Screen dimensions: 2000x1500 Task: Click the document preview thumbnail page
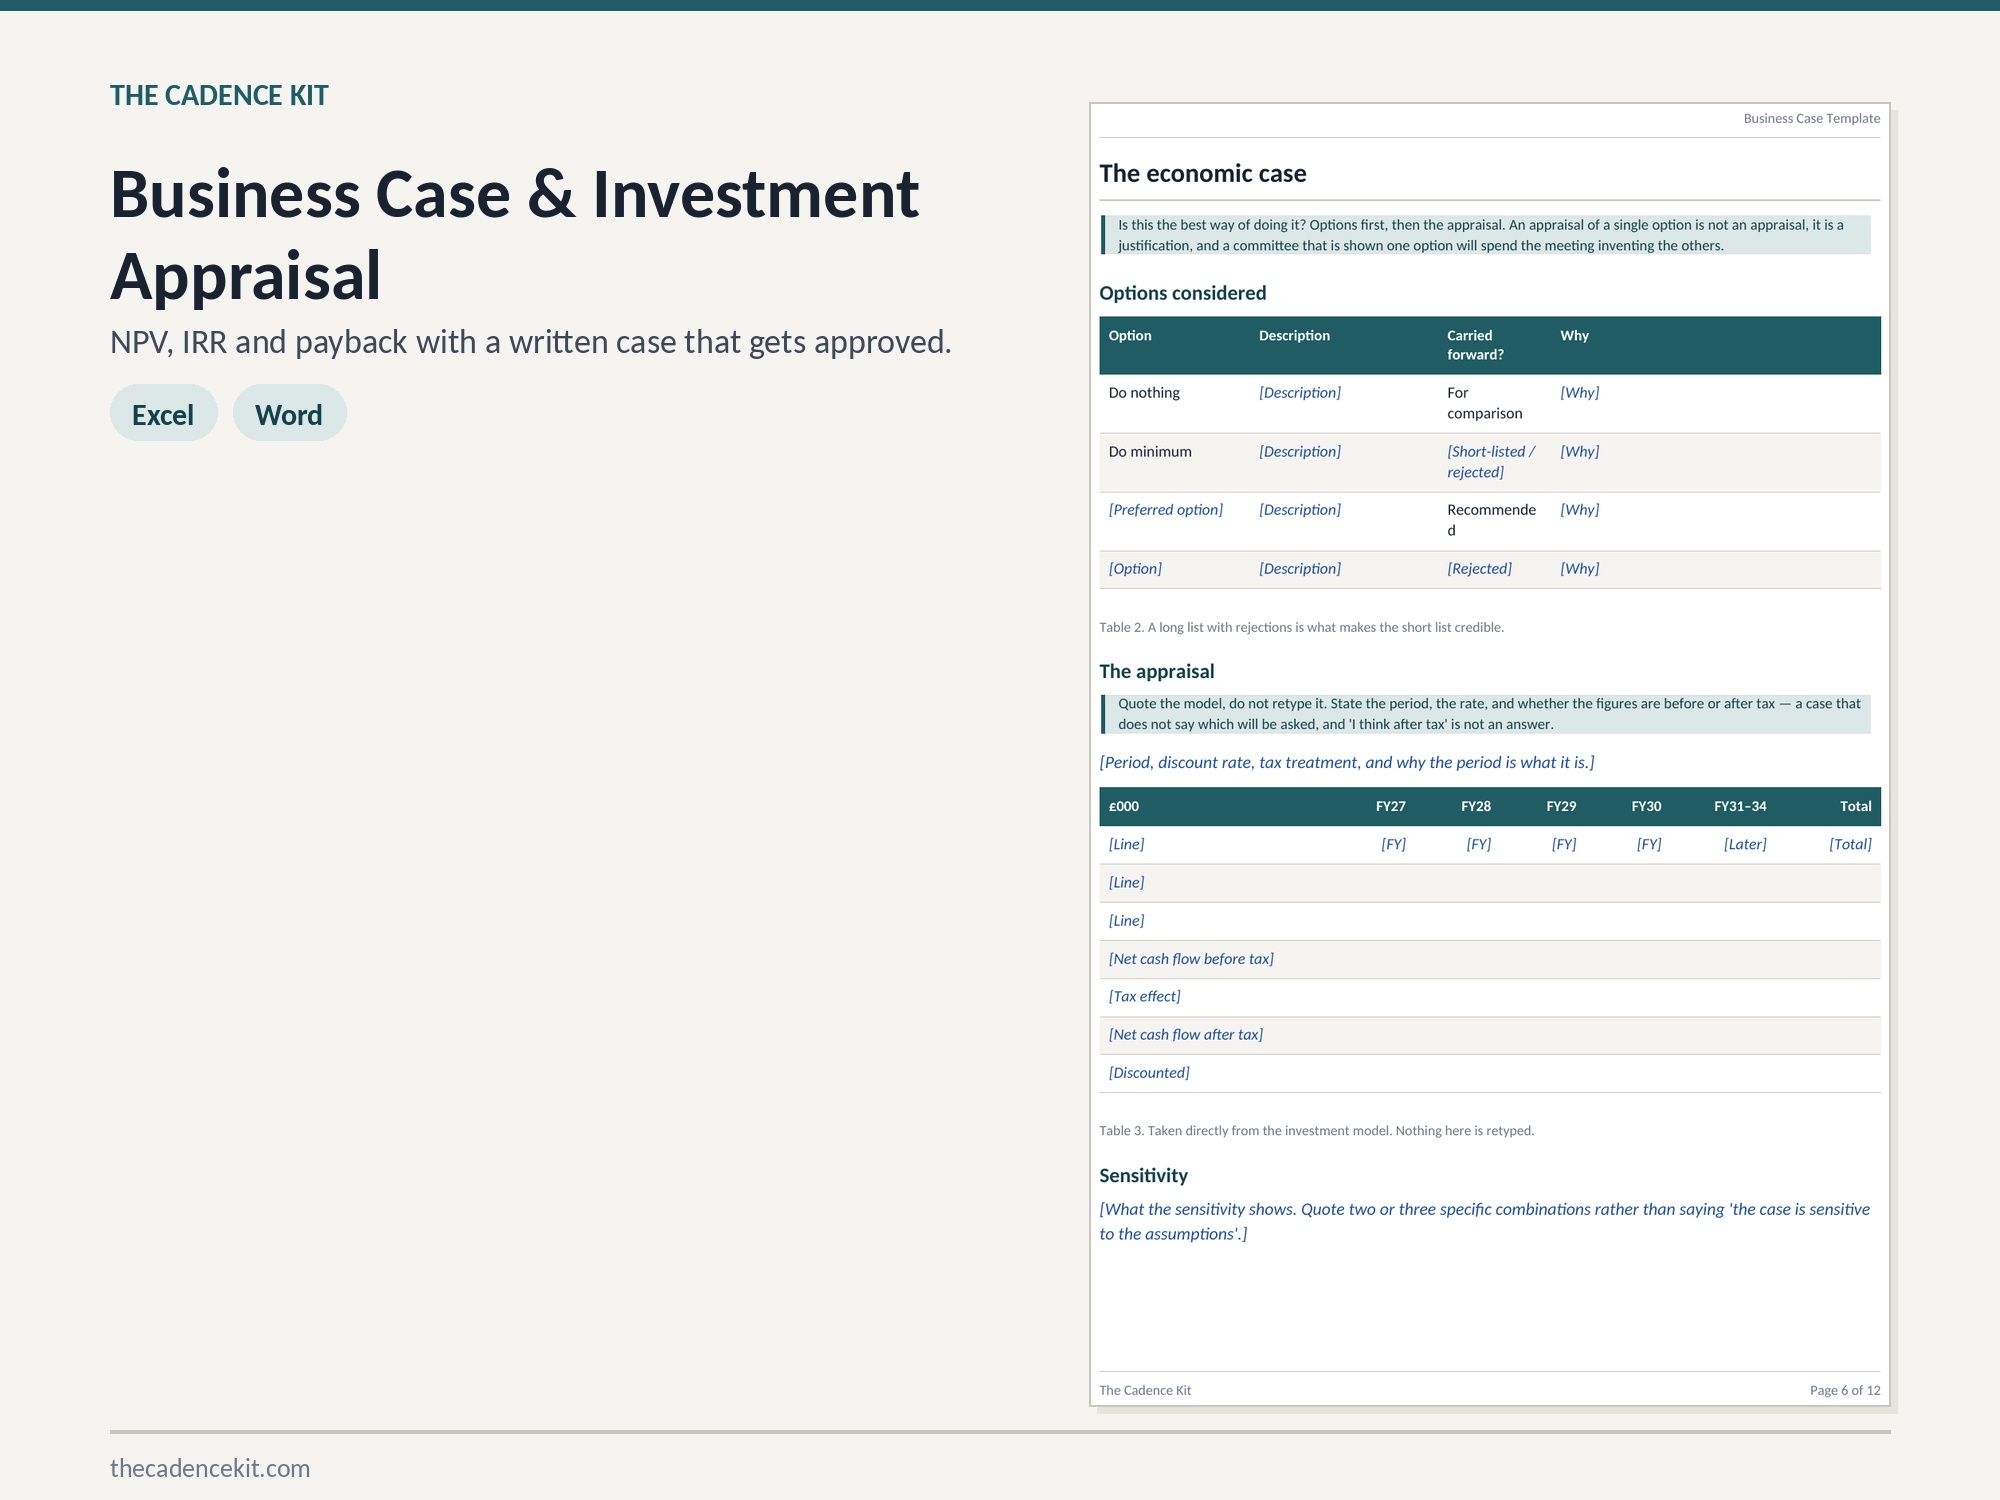[1490, 755]
